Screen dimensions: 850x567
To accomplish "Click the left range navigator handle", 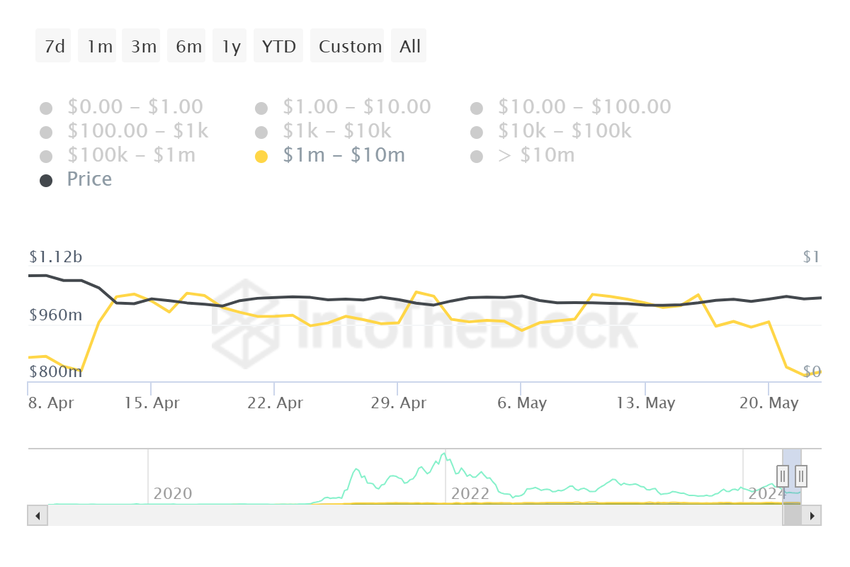I will [x=783, y=477].
